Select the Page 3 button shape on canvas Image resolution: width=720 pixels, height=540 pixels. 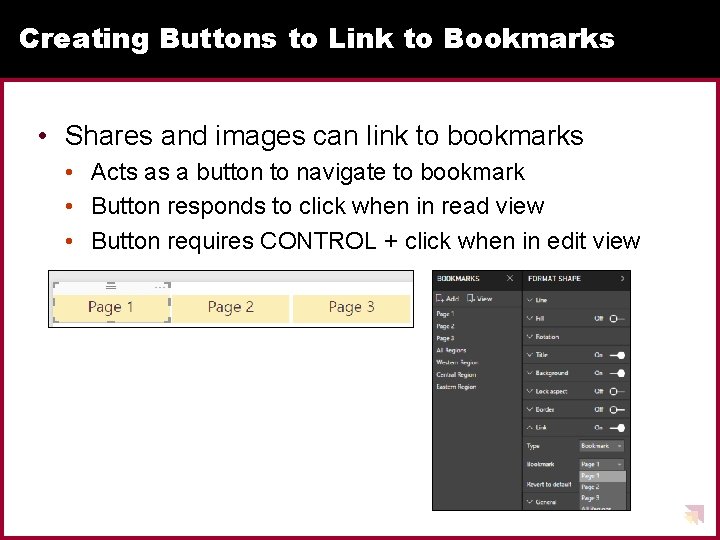coord(351,307)
